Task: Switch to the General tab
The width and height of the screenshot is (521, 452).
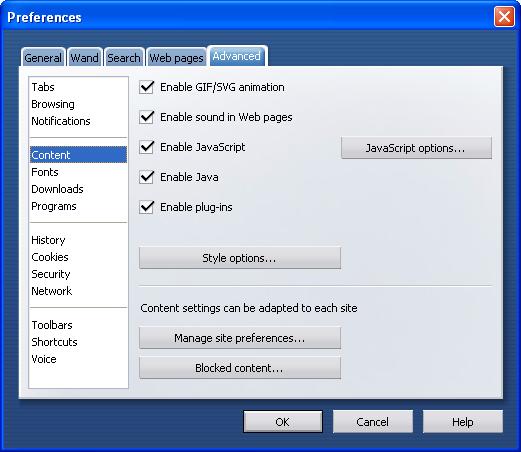Action: click(x=43, y=58)
